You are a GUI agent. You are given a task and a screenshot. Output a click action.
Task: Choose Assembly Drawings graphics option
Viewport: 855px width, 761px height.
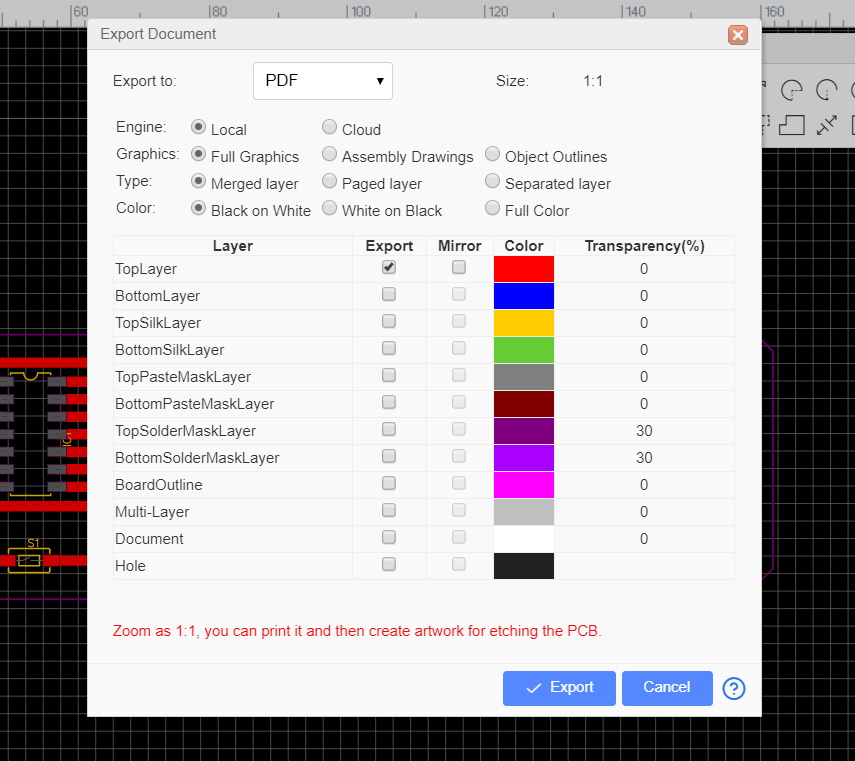click(329, 154)
